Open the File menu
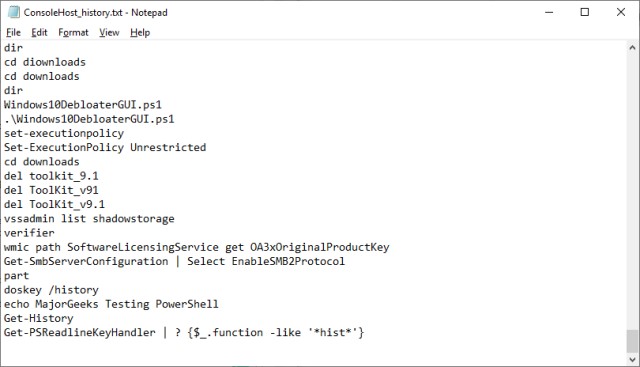This screenshot has width=640, height=367. tap(13, 32)
